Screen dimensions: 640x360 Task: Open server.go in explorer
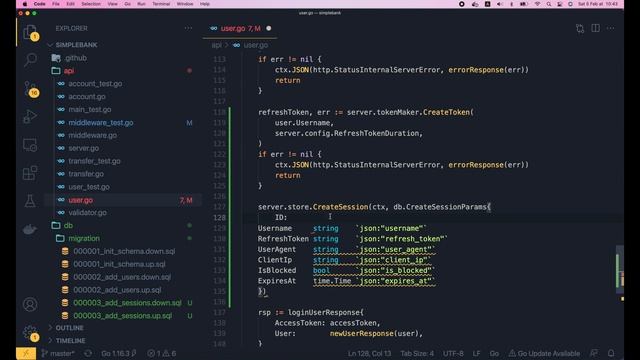coord(84,148)
